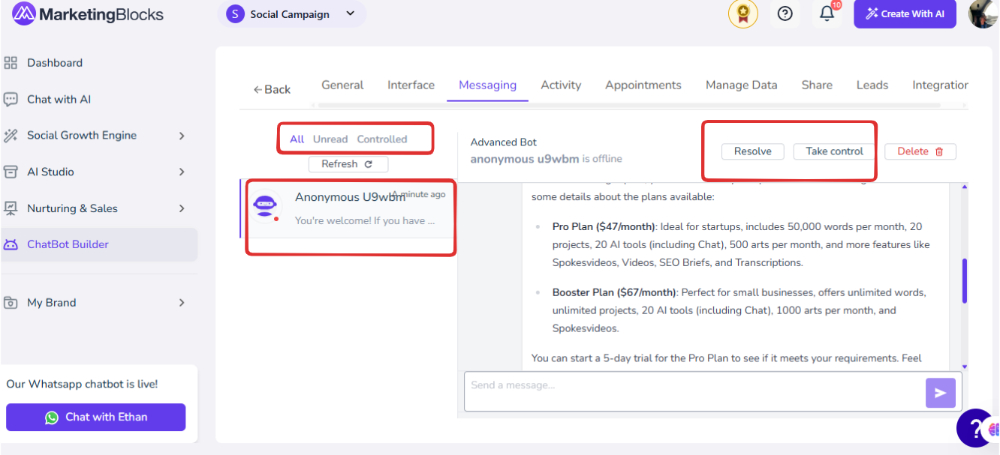The width and height of the screenshot is (1000, 455).
Task: Click the My Brand camera icon
Action: click(x=11, y=302)
